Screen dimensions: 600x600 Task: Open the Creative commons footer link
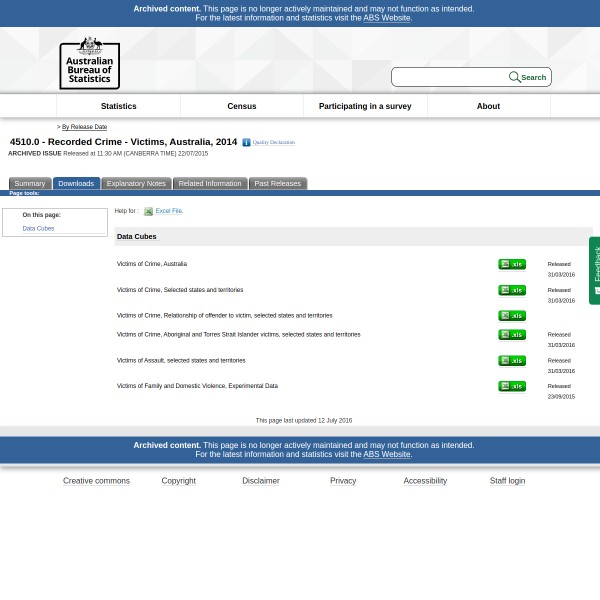click(x=96, y=481)
